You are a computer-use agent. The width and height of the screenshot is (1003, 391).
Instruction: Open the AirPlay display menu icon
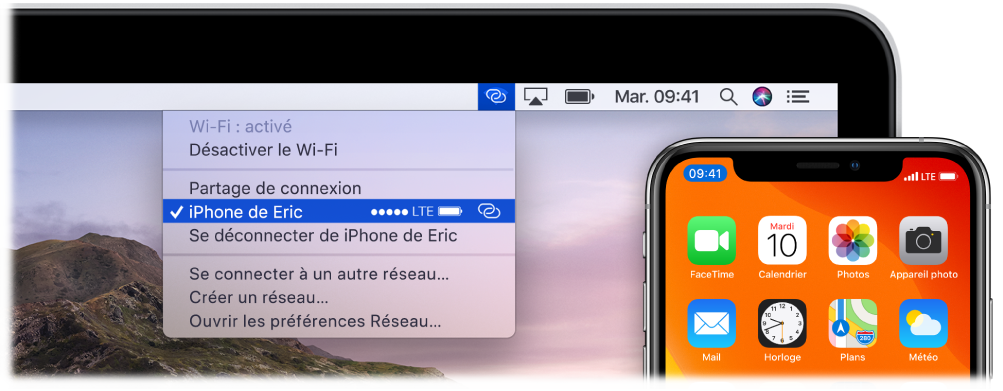[x=535, y=97]
